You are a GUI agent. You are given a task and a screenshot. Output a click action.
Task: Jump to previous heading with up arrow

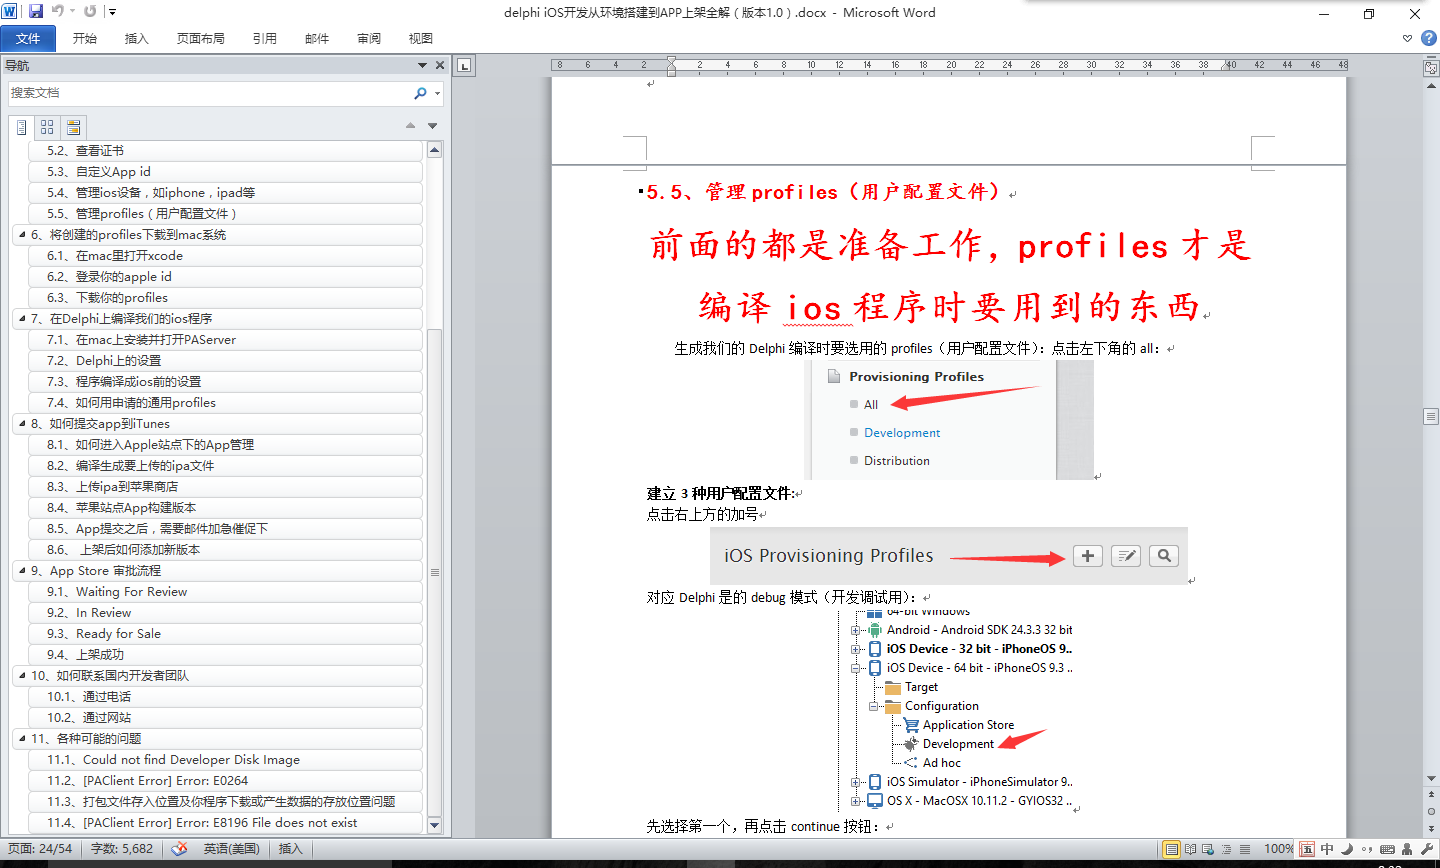pos(410,126)
